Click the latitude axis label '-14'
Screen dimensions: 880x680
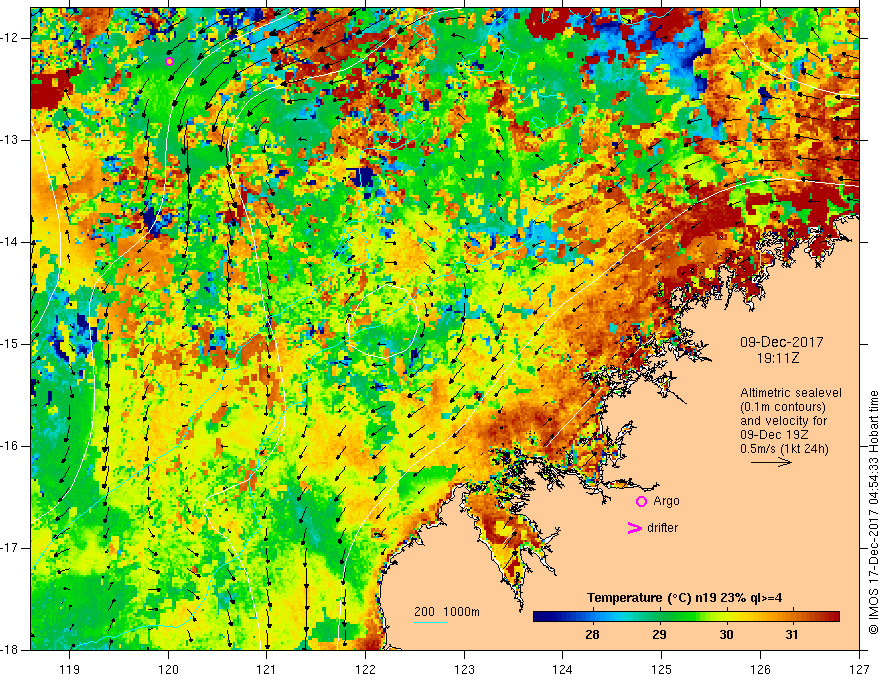[10, 242]
